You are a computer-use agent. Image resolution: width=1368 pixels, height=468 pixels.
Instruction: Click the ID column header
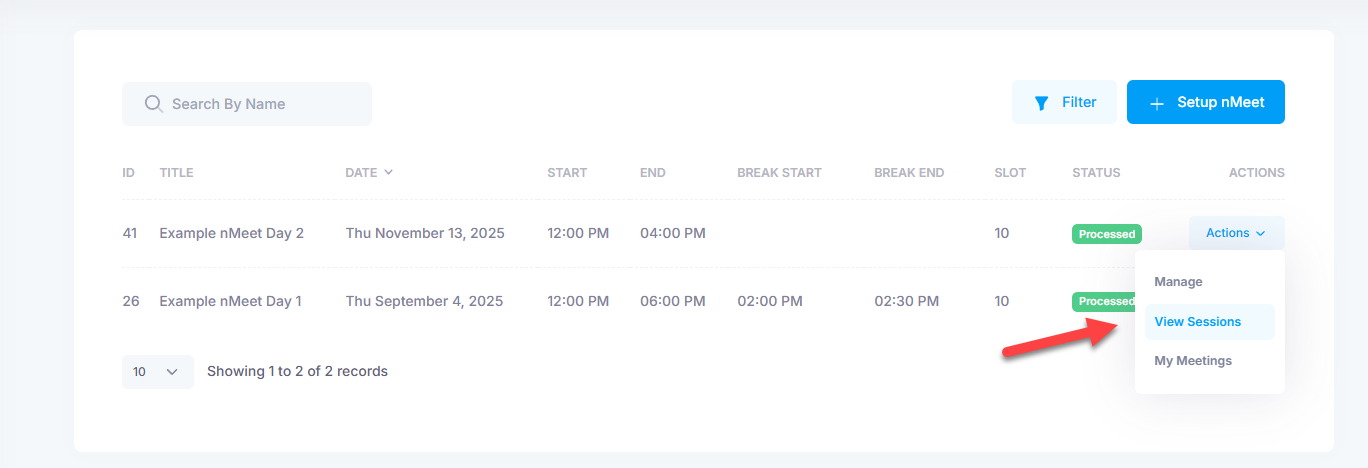pos(128,173)
